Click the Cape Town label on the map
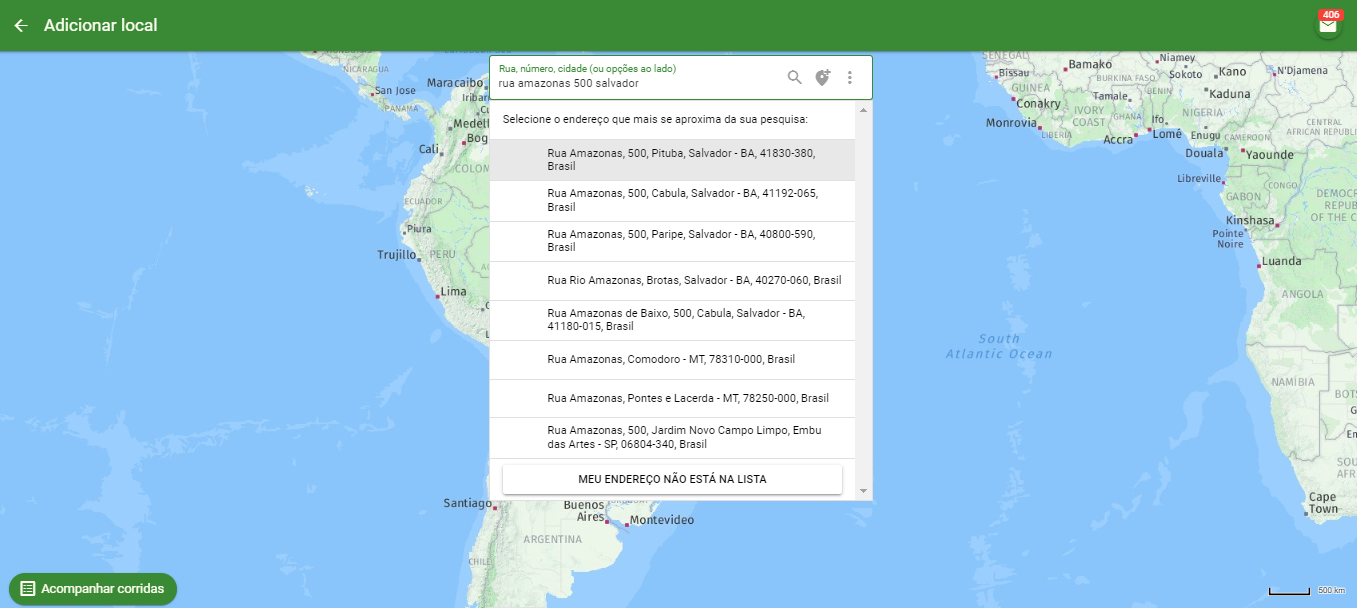1357x608 pixels. coord(1322,503)
